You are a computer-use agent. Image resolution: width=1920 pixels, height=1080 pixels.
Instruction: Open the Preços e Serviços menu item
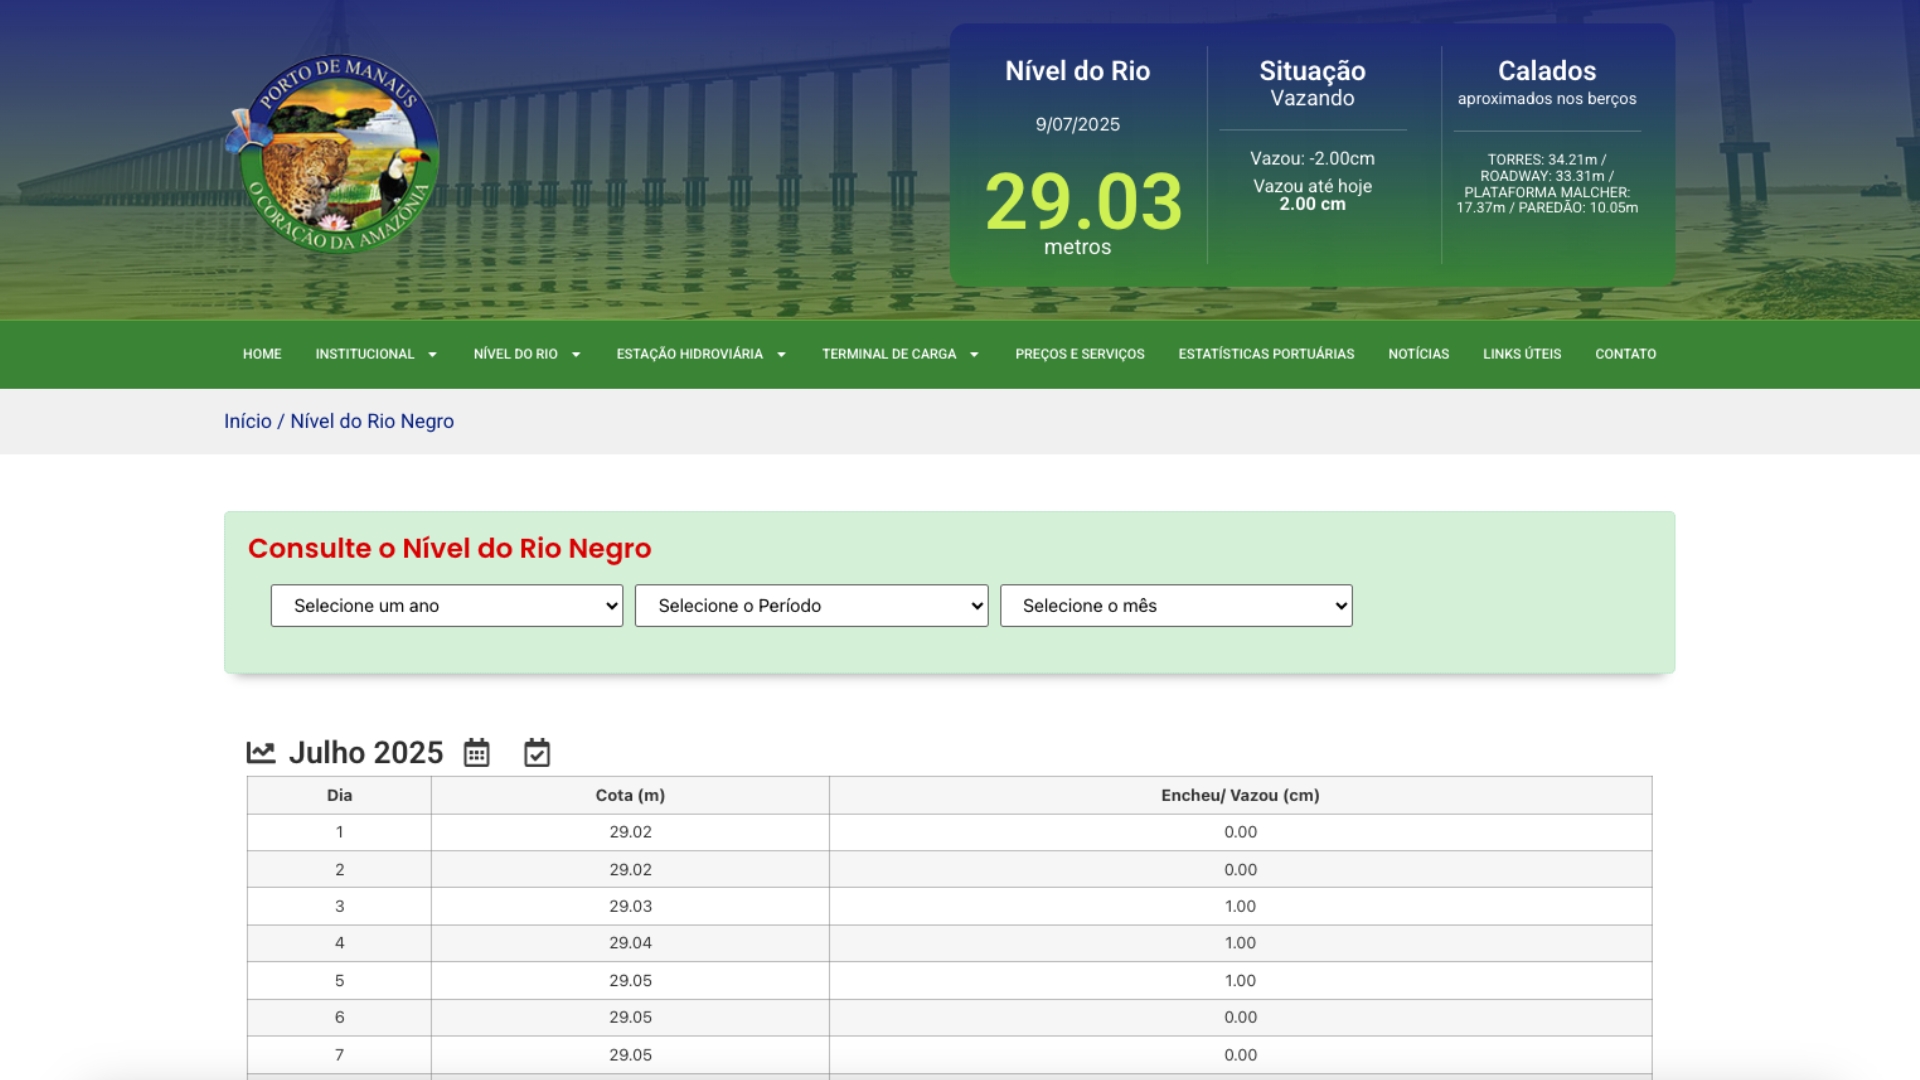click(x=1079, y=354)
